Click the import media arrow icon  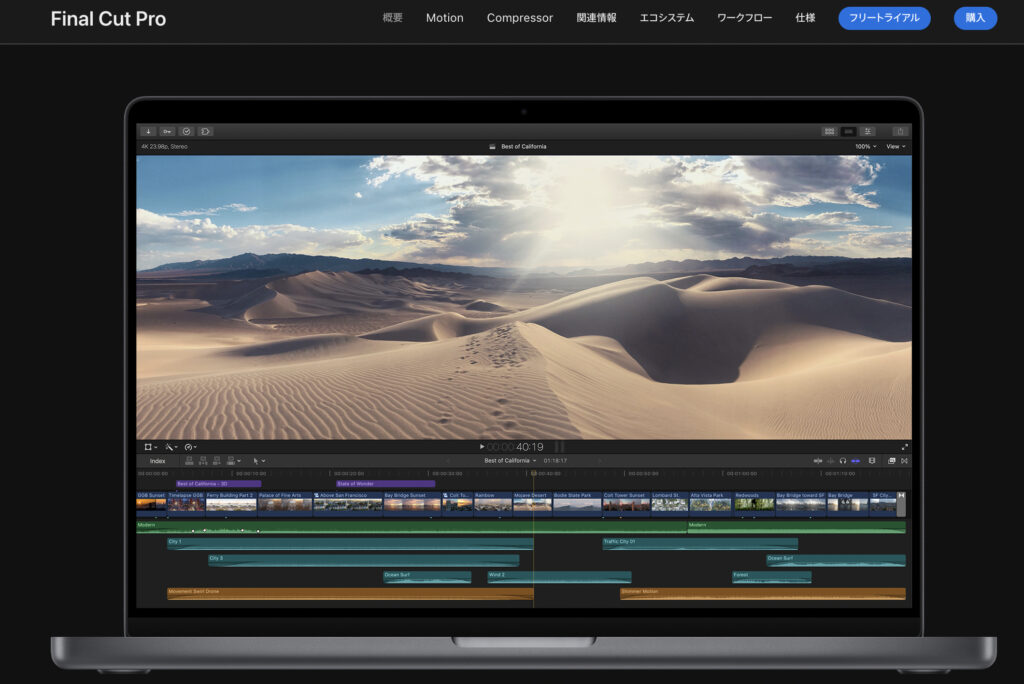click(148, 131)
